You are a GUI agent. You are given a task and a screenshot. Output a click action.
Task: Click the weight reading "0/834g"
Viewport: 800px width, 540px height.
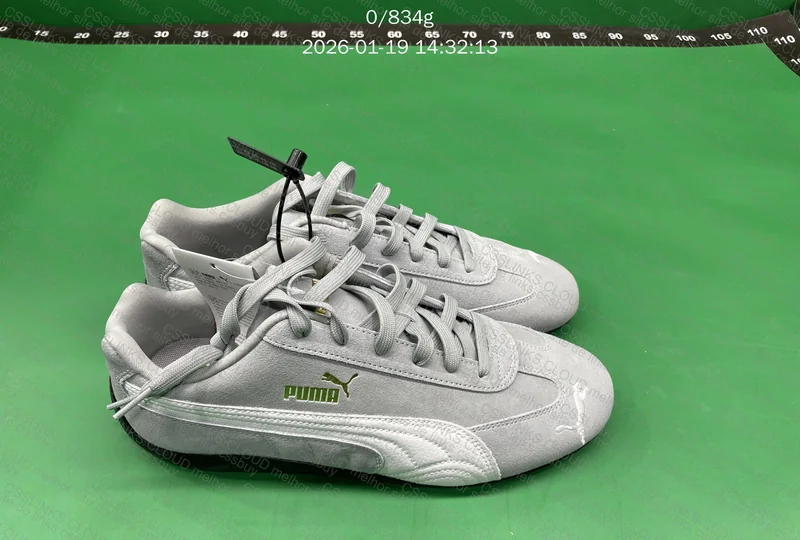click(x=399, y=18)
